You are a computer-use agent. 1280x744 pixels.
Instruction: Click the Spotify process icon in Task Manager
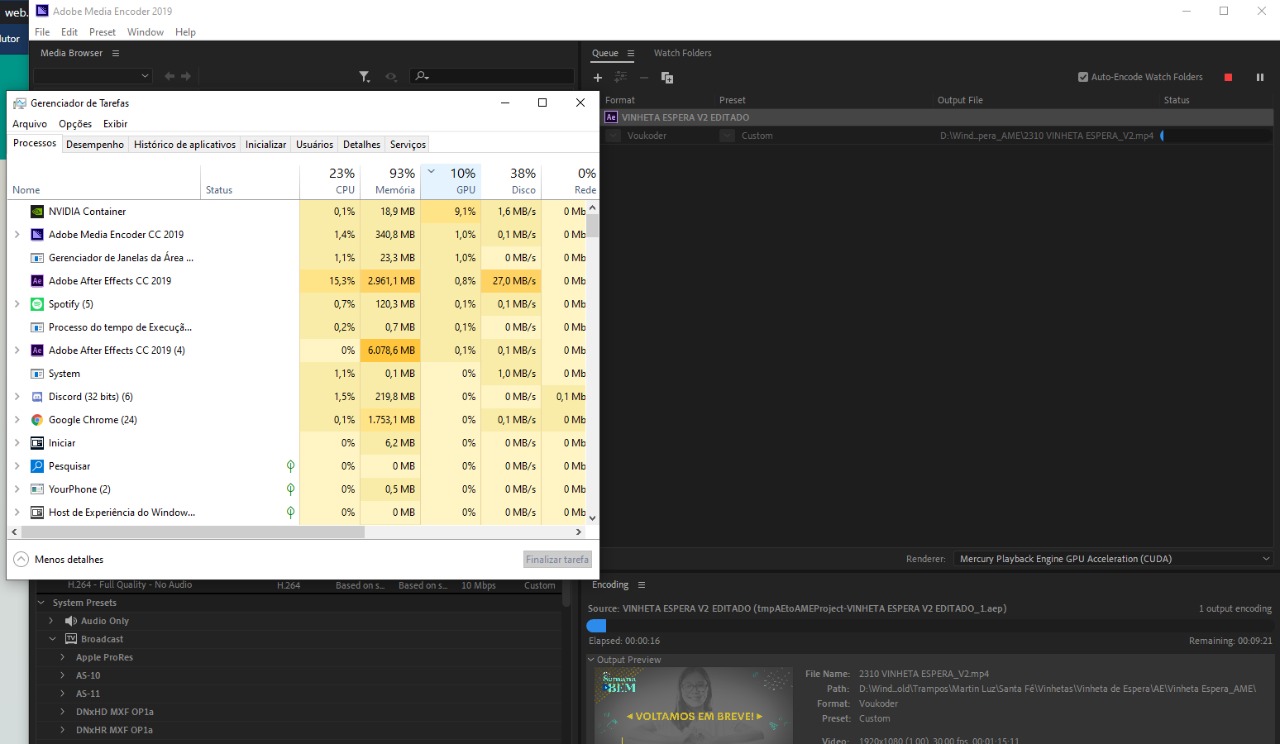pos(37,304)
